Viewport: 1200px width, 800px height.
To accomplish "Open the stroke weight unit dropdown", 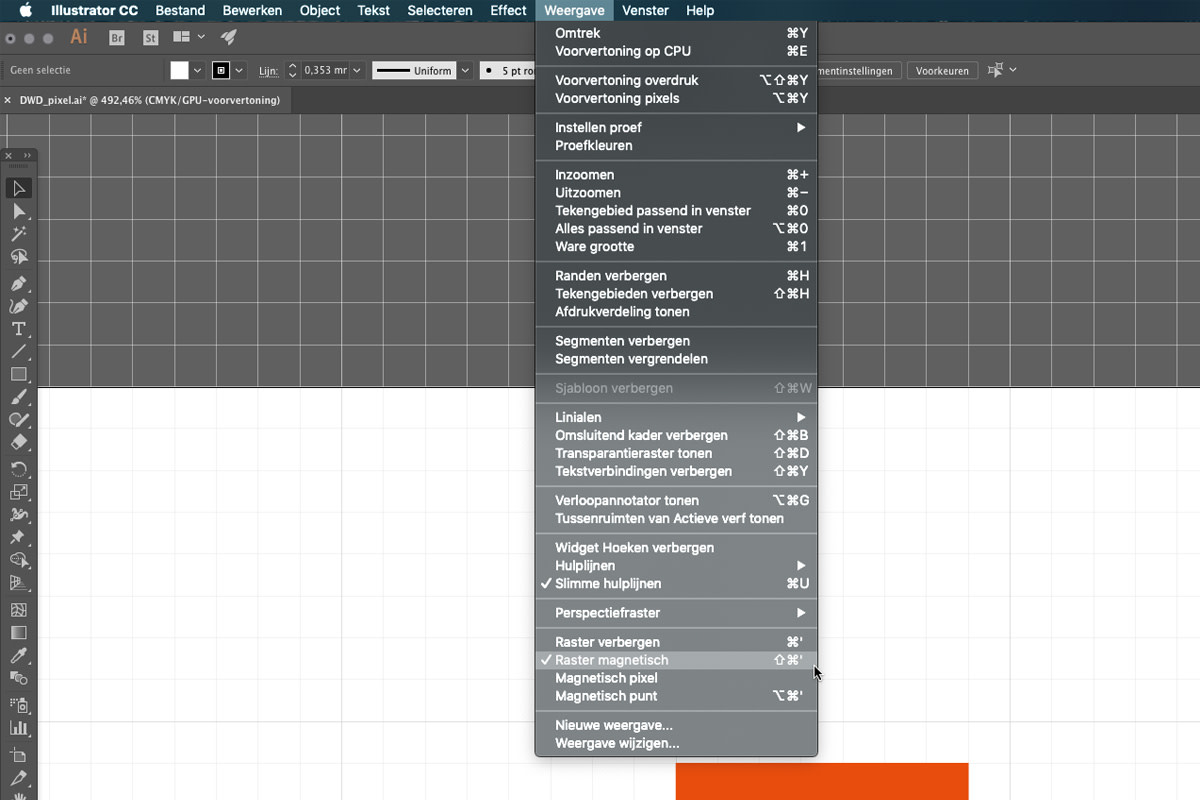I will (357, 71).
